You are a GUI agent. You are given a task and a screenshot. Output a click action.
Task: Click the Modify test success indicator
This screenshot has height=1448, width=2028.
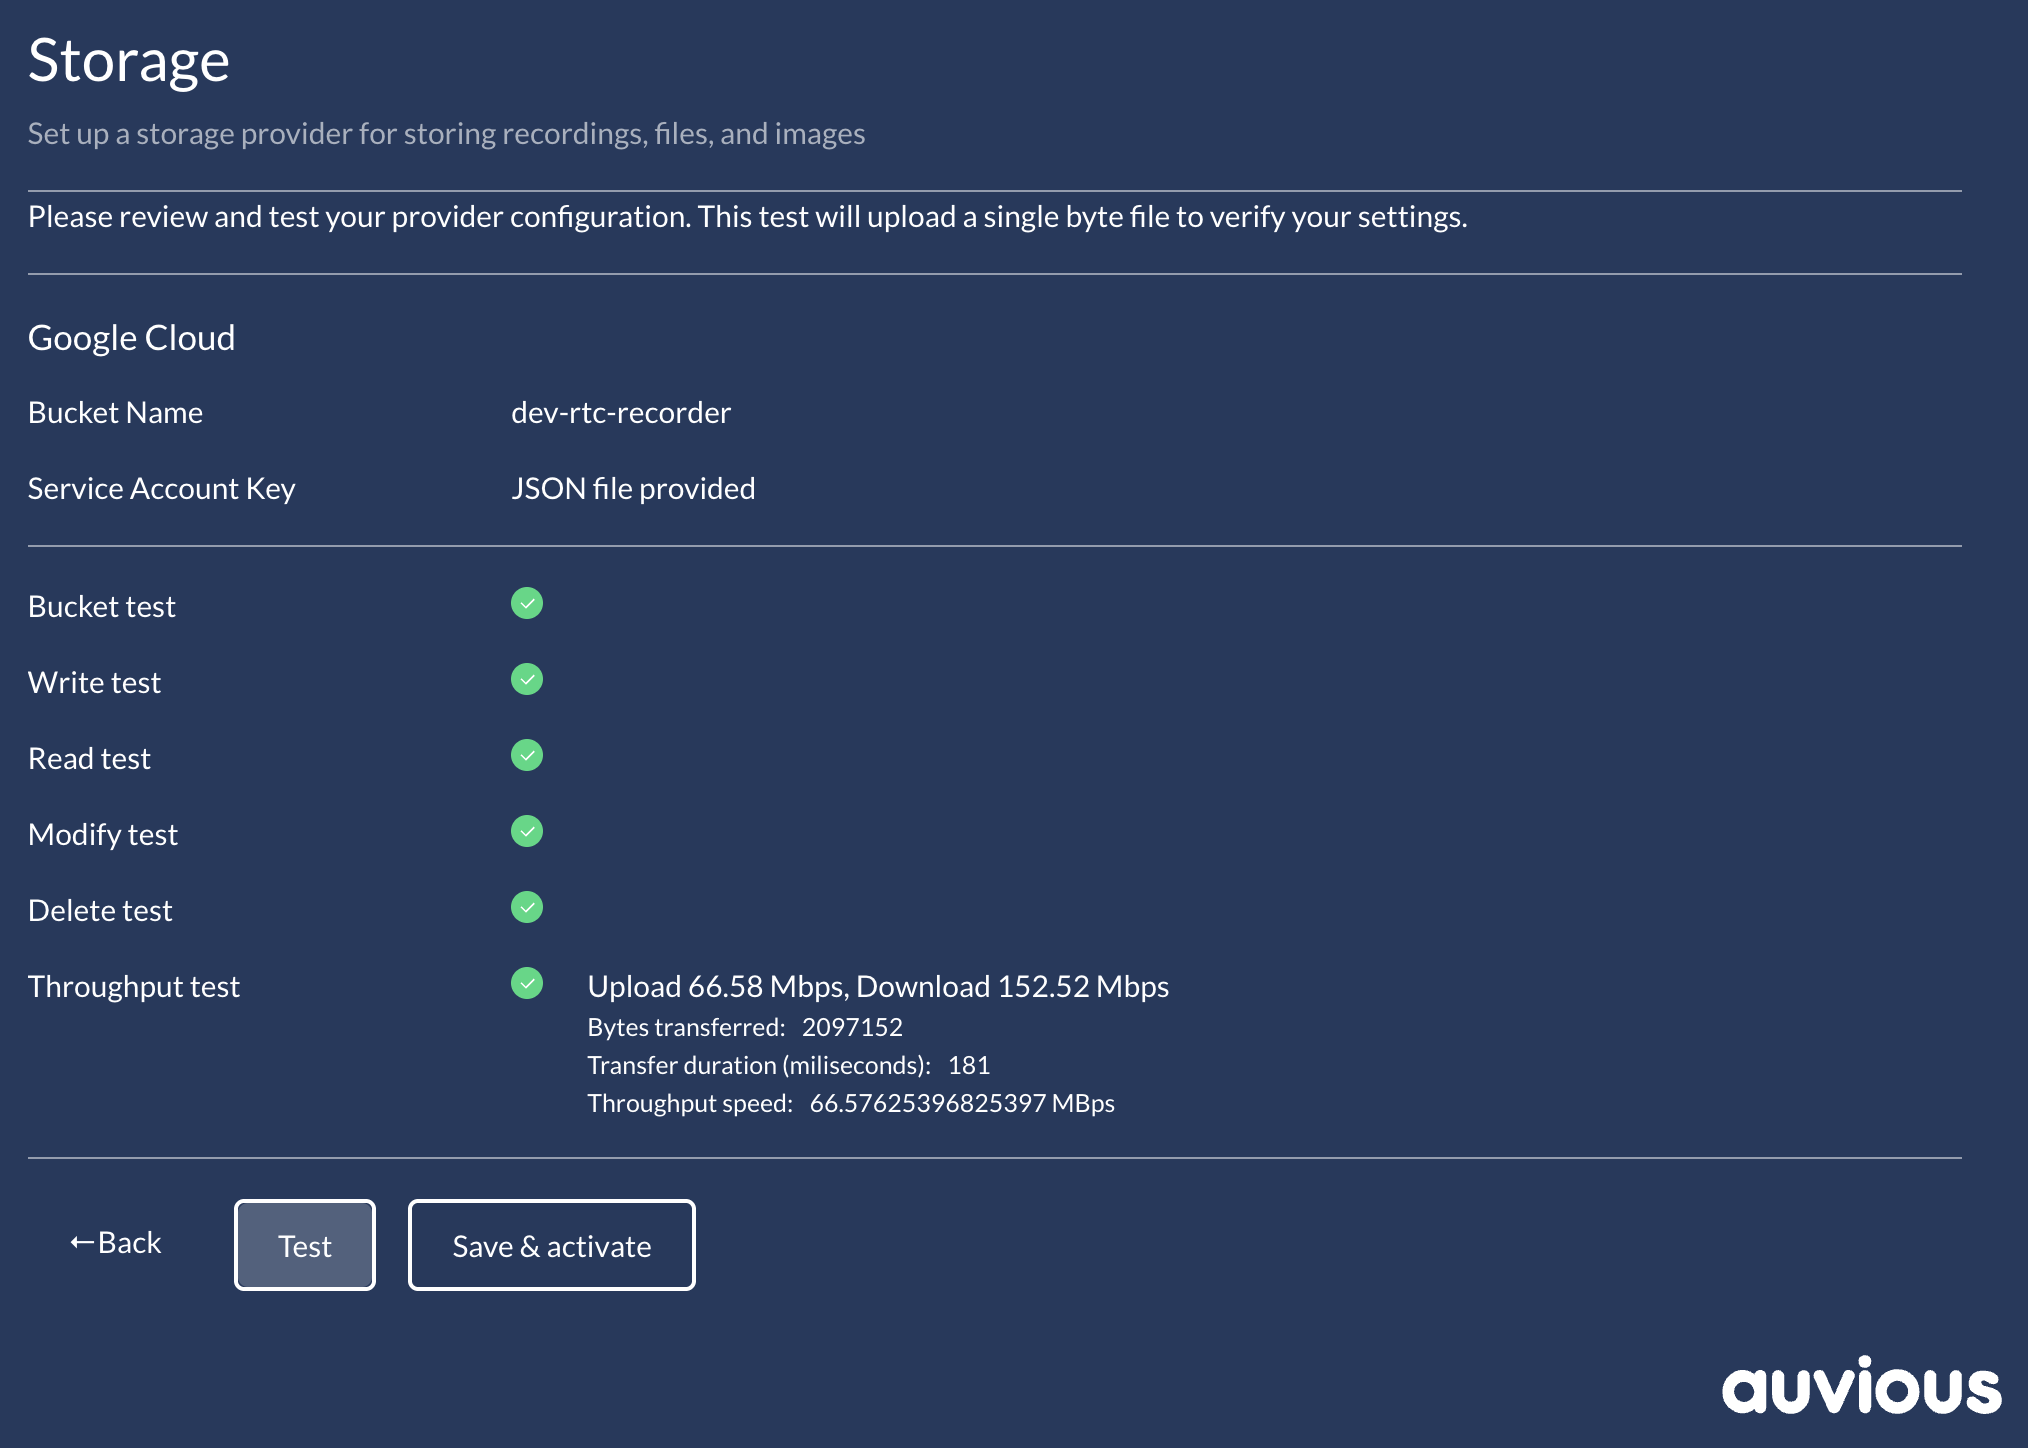[x=526, y=831]
